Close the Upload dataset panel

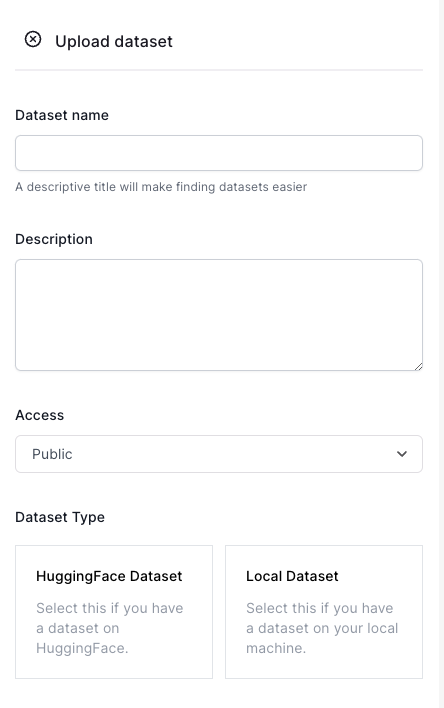pyautogui.click(x=33, y=40)
